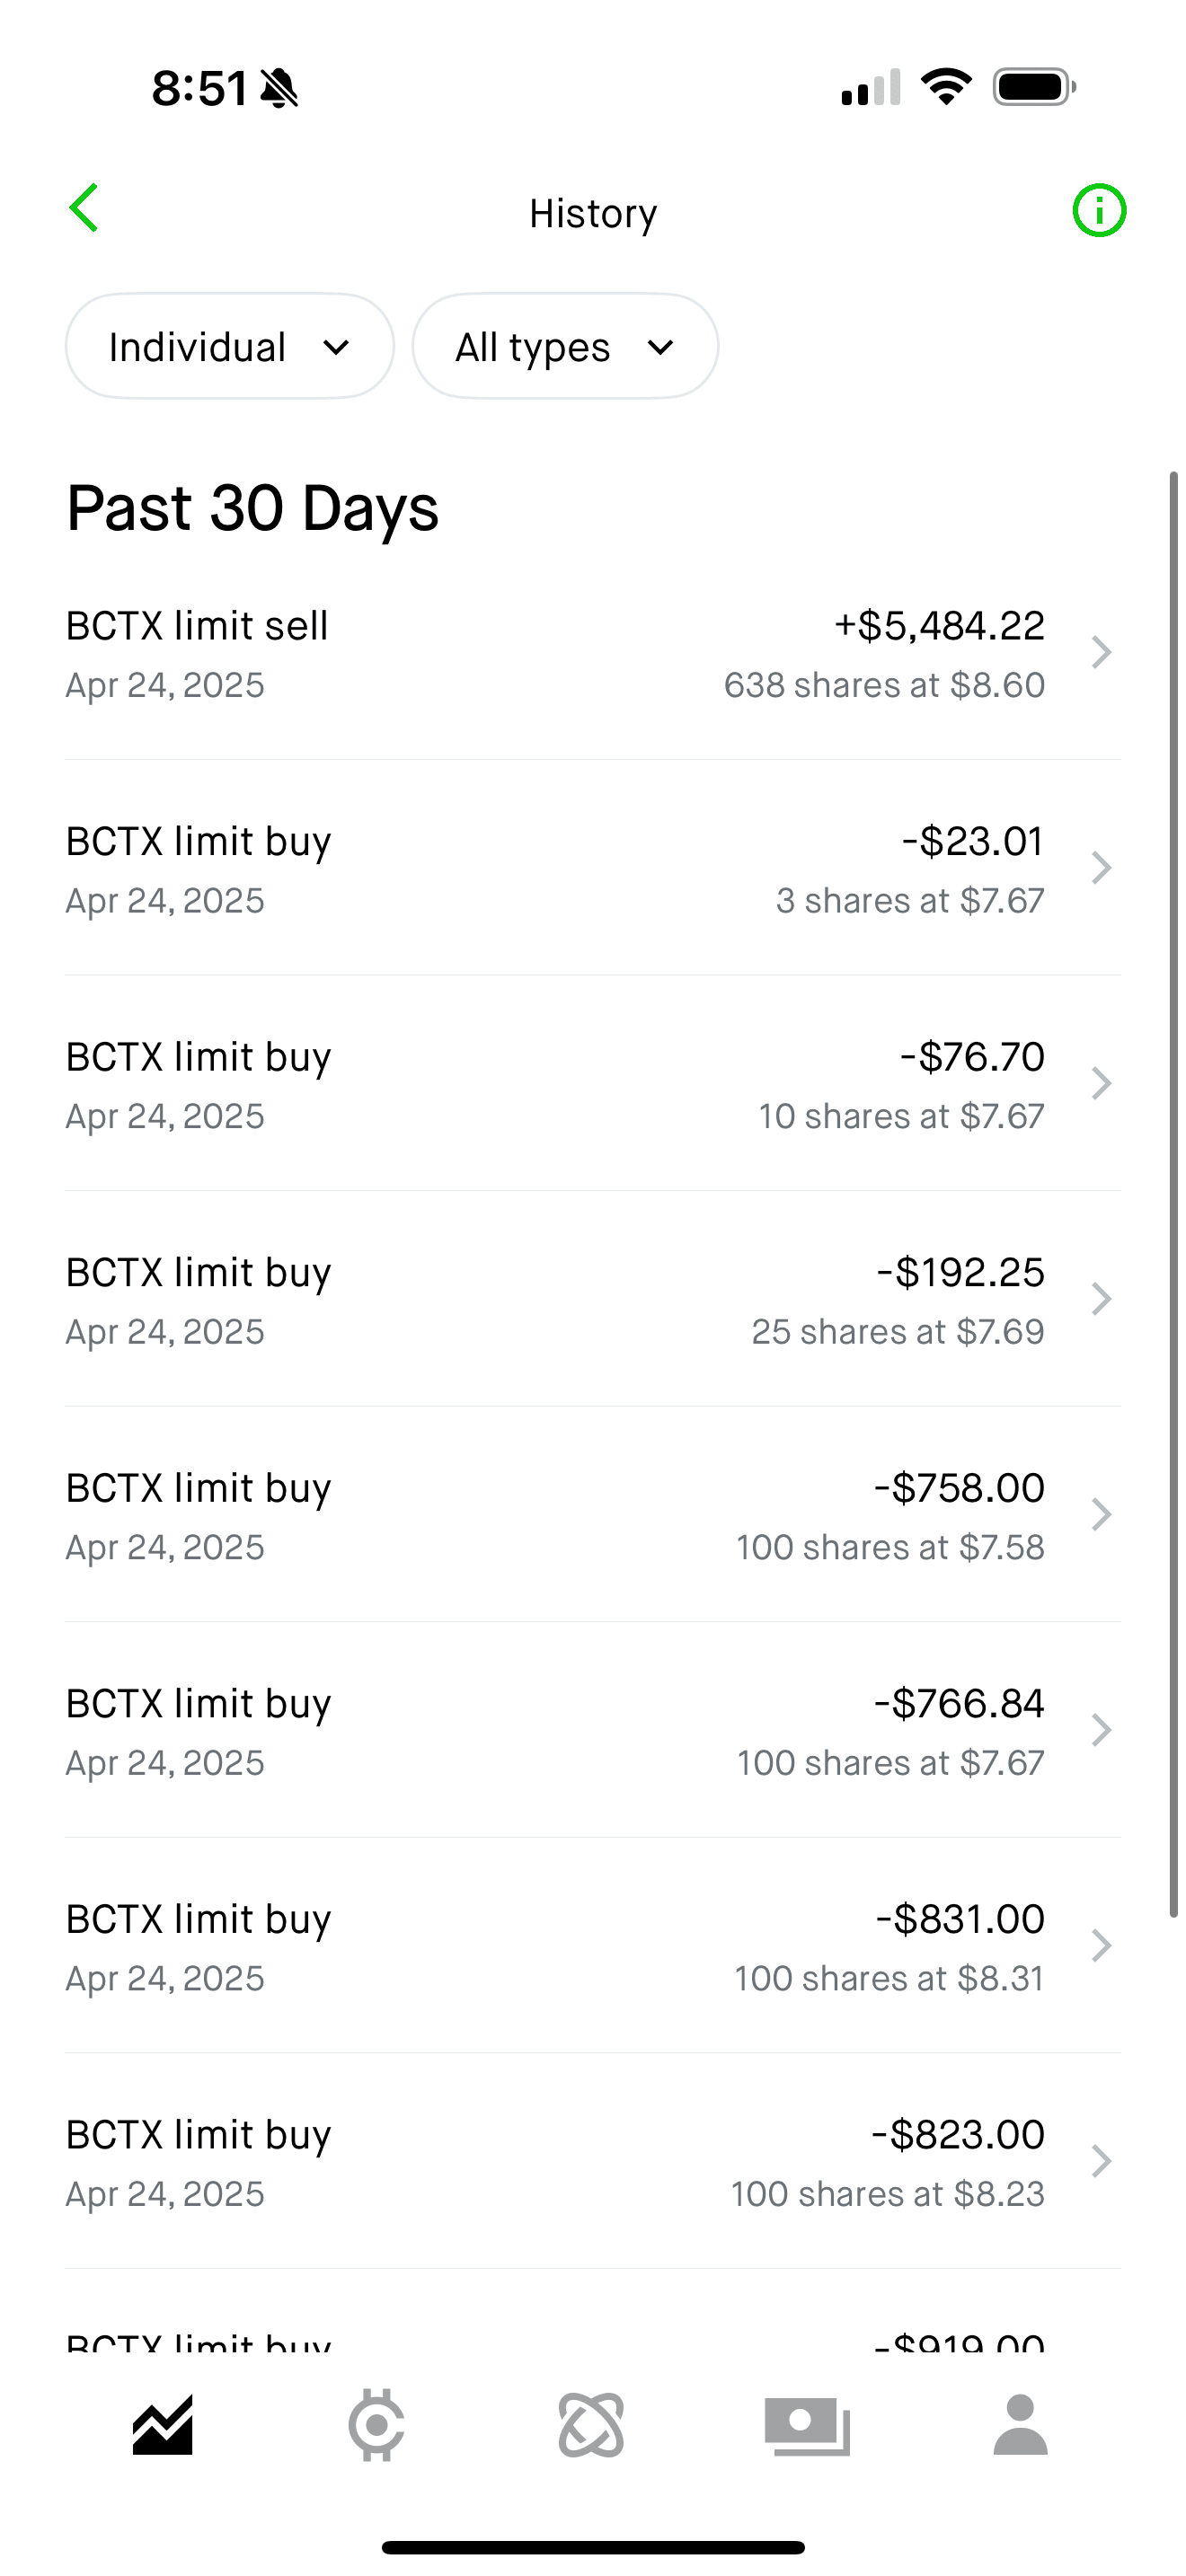Open the info icon in header
Screen dimensions: 1186x2576
click(1099, 211)
